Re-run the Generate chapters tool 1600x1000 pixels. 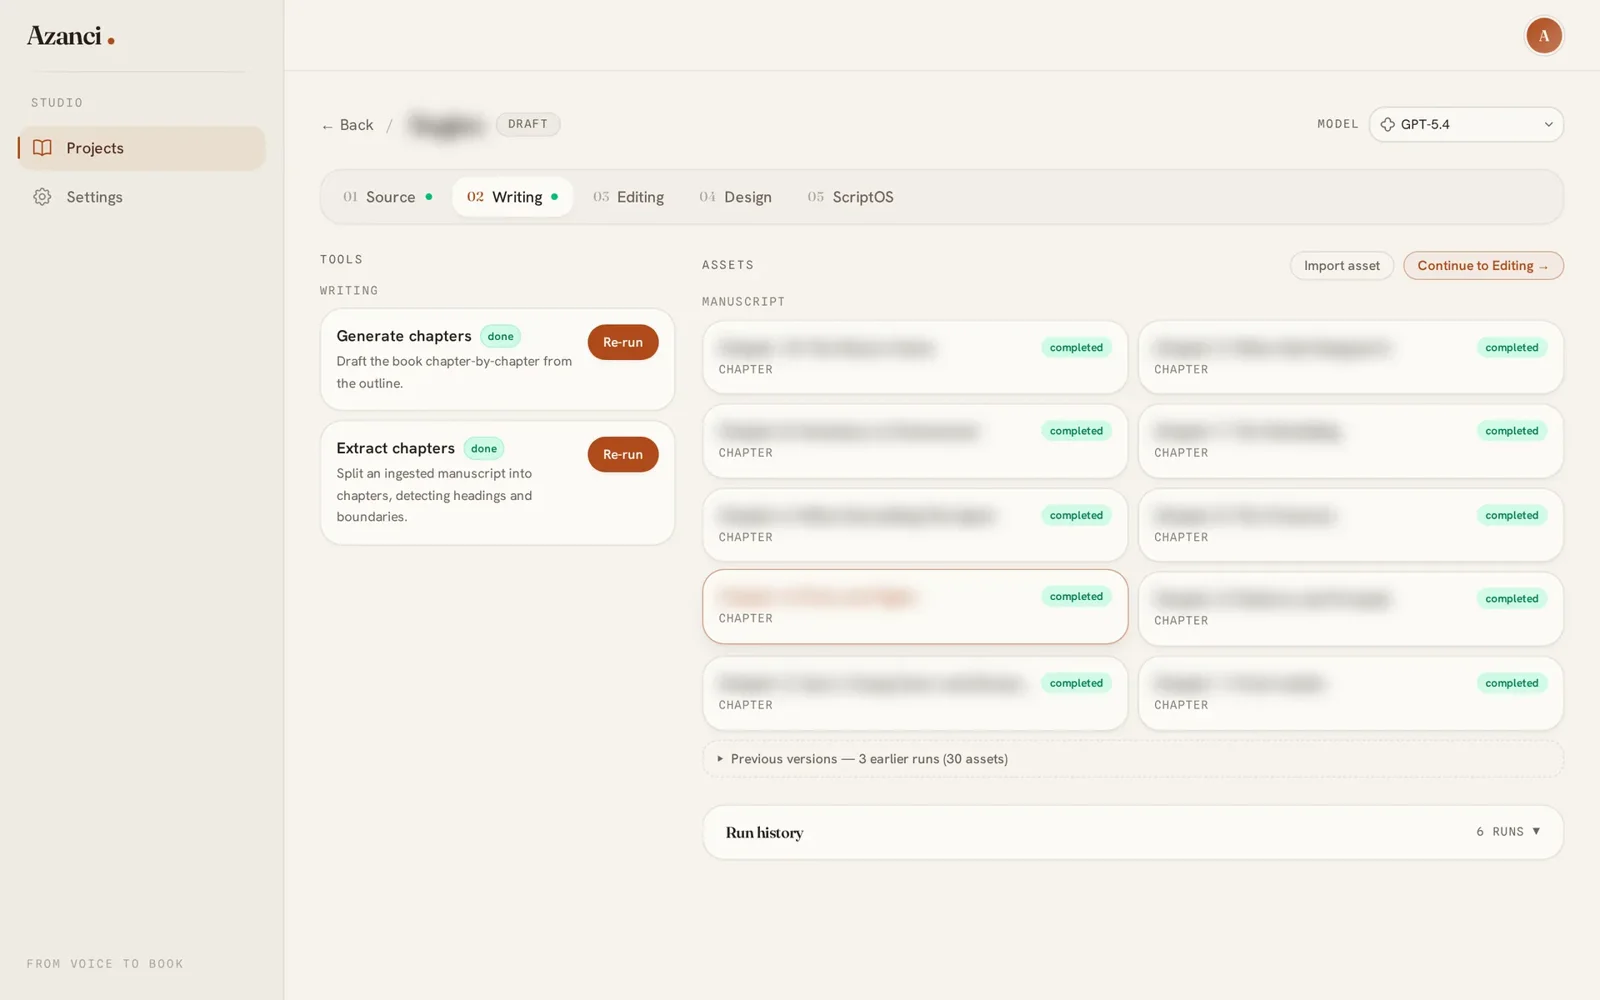[623, 342]
